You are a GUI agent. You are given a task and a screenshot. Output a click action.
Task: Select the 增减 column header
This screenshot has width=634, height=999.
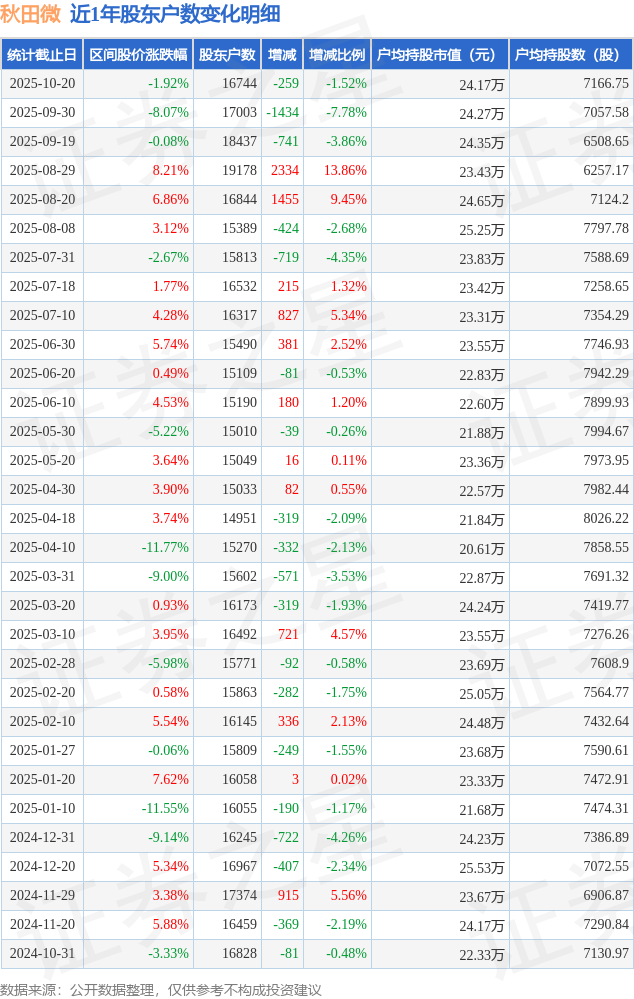point(282,55)
